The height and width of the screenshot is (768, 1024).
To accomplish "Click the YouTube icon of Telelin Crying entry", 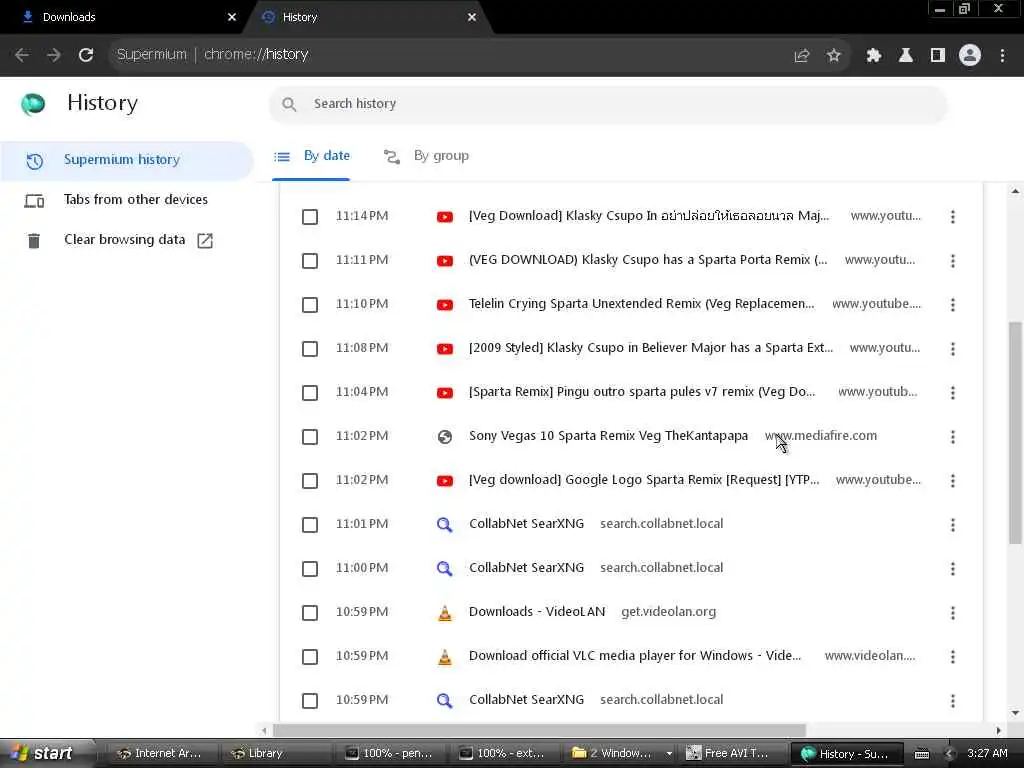I will [x=445, y=304].
